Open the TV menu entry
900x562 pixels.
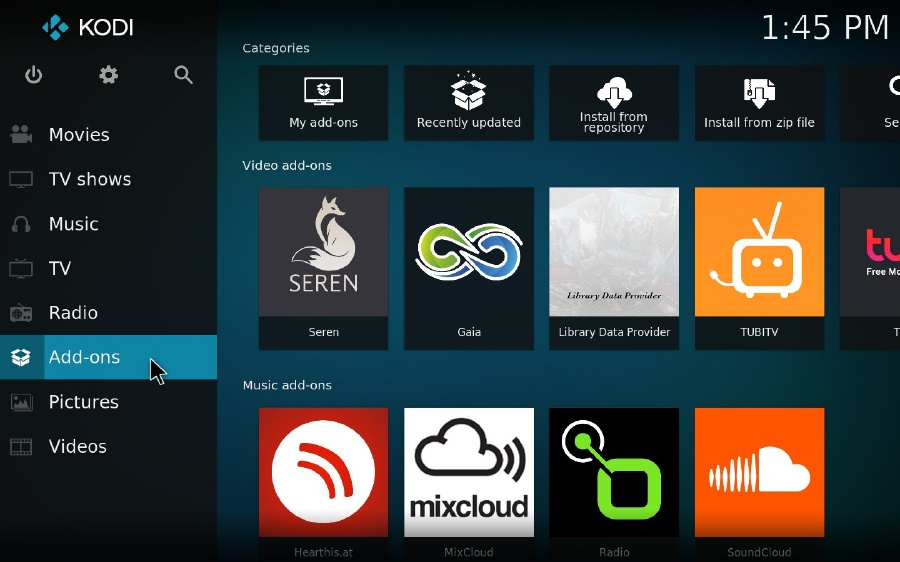(x=108, y=268)
